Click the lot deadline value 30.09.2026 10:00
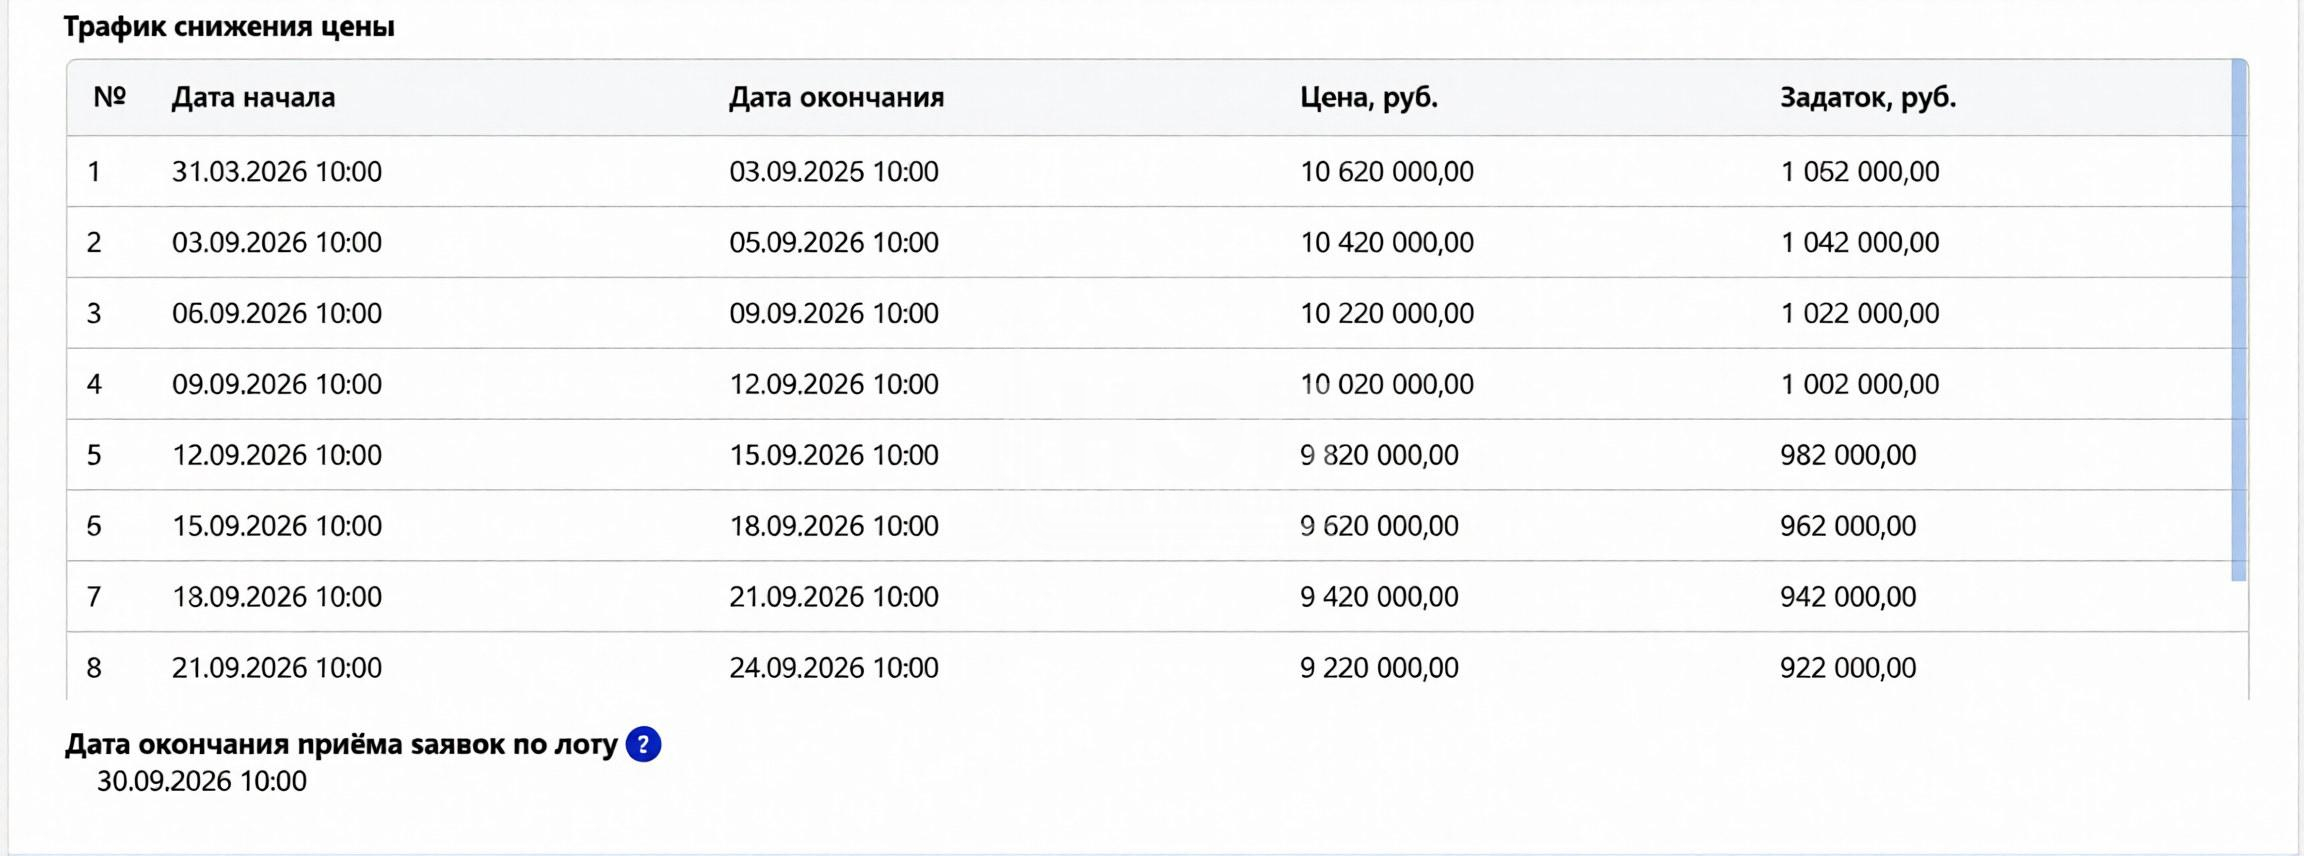The width and height of the screenshot is (2304, 856). 202,781
